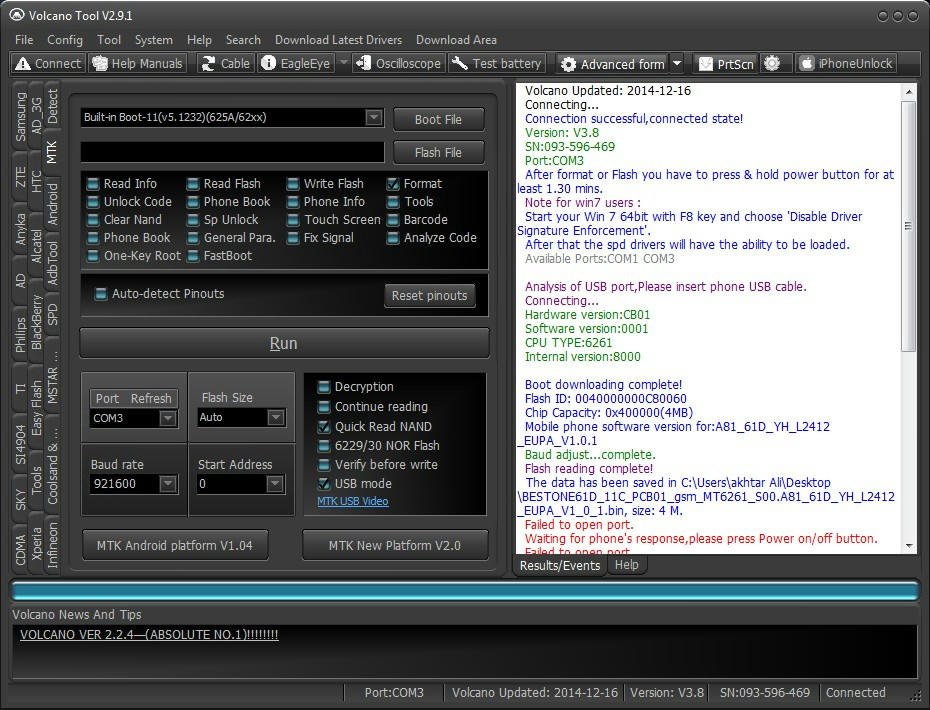The height and width of the screenshot is (710, 930).
Task: Open the Start Address dropdown
Action: [x=275, y=484]
